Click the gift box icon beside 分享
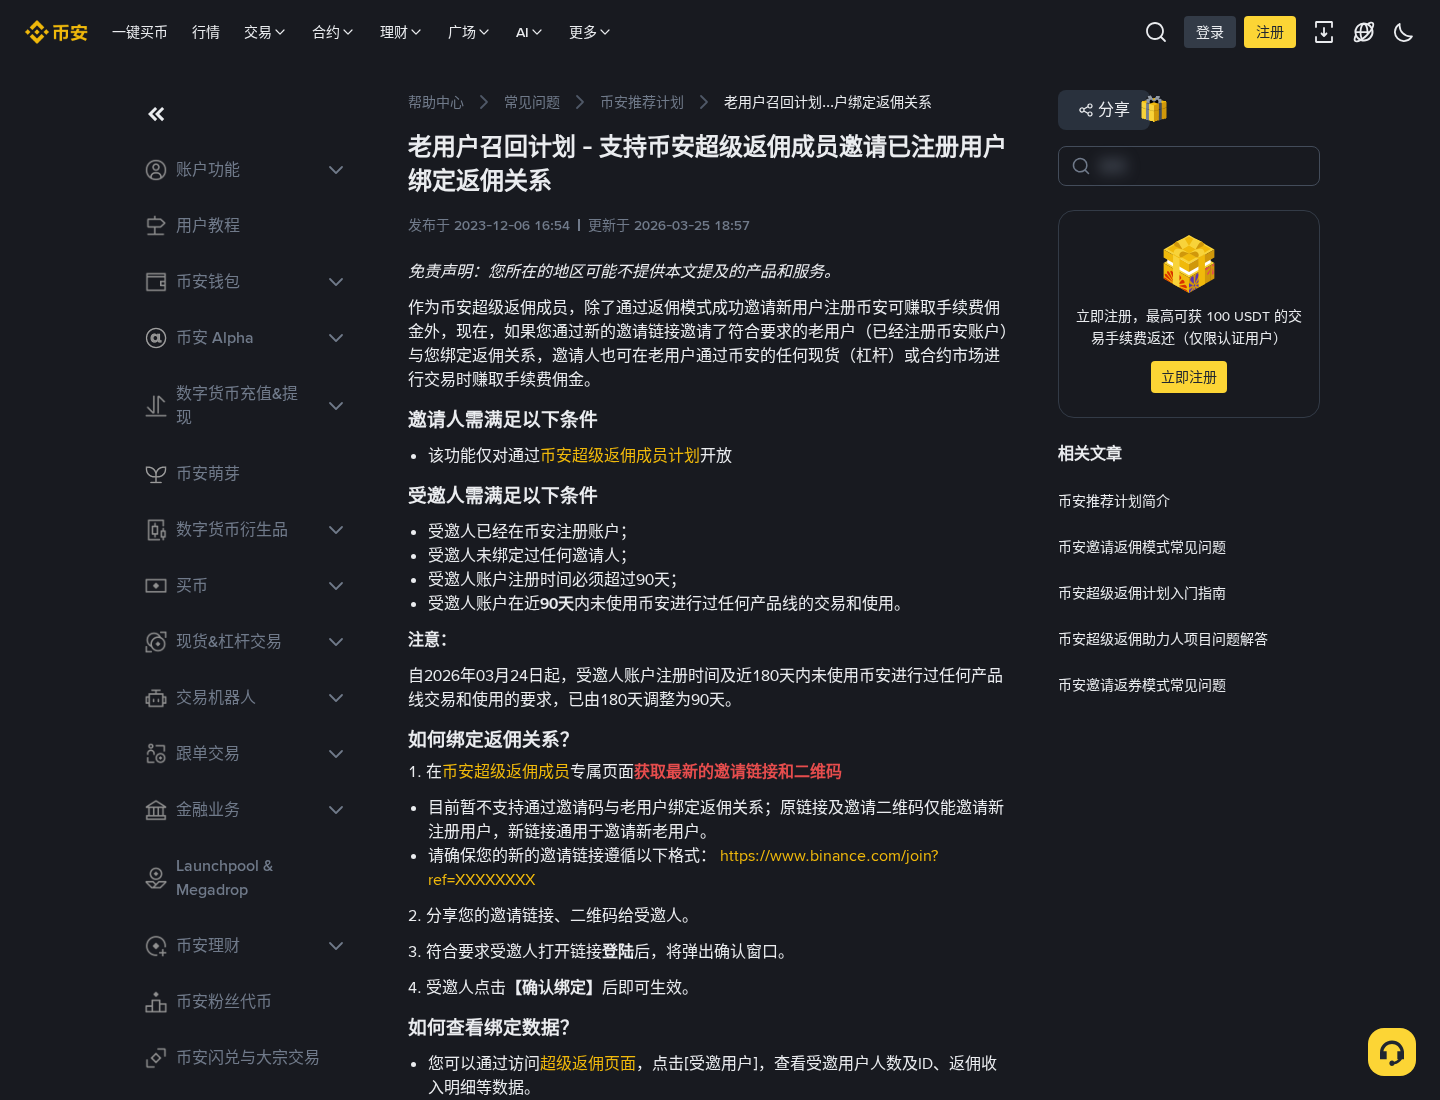1440x1100 pixels. coord(1154,109)
